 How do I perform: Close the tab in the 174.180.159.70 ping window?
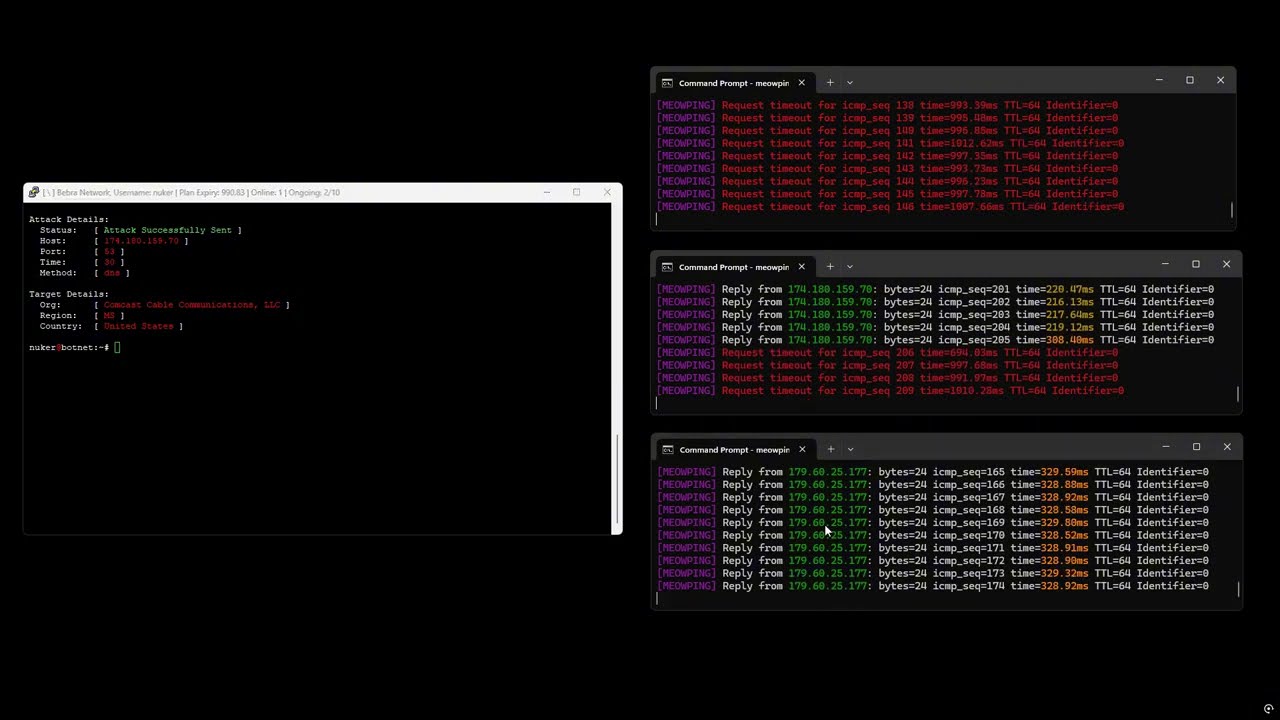[x=801, y=267]
